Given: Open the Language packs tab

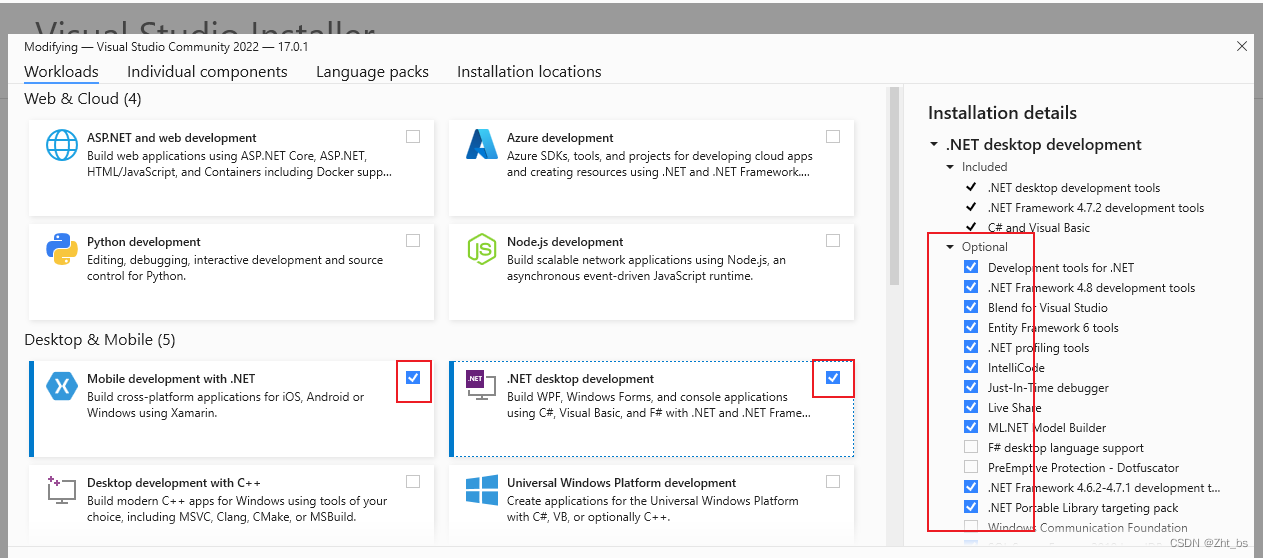Looking at the screenshot, I should 372,72.
